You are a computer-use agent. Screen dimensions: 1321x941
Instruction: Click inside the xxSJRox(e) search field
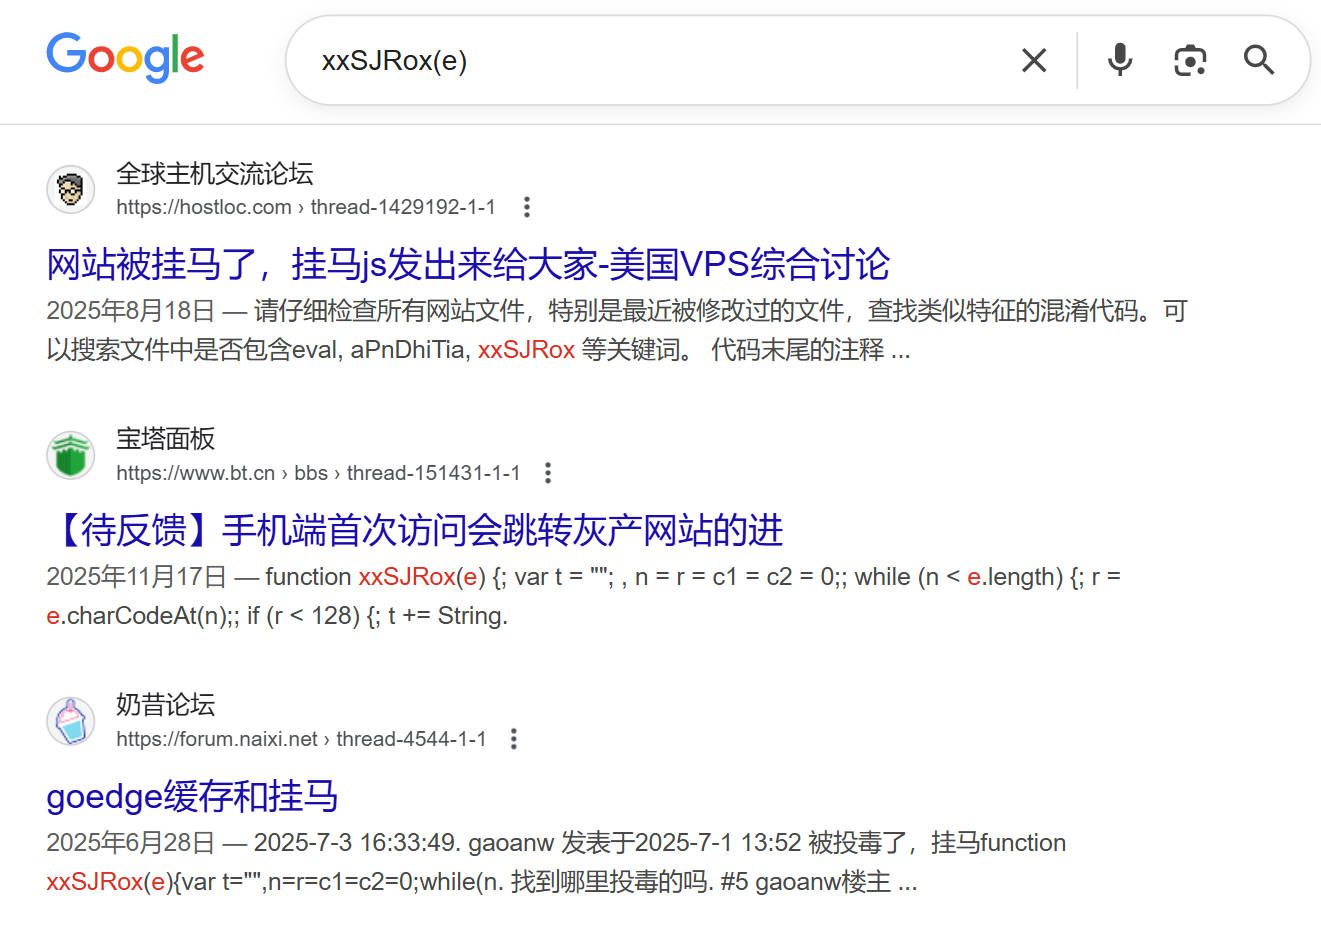click(650, 61)
